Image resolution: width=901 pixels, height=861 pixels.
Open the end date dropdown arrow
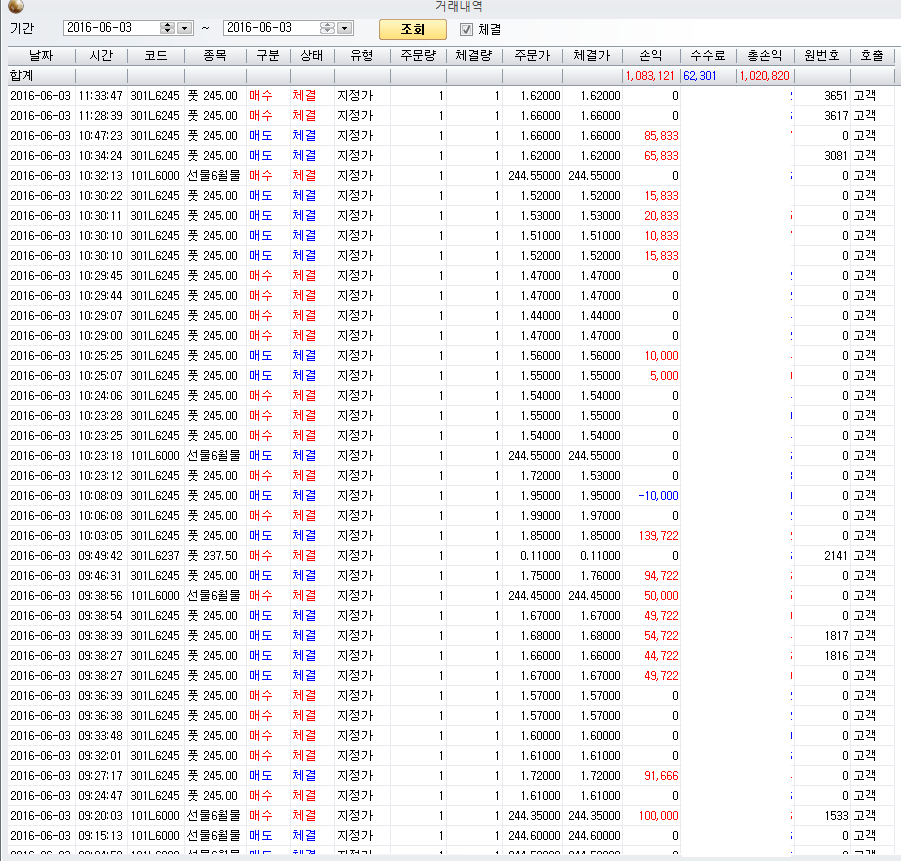click(x=344, y=28)
